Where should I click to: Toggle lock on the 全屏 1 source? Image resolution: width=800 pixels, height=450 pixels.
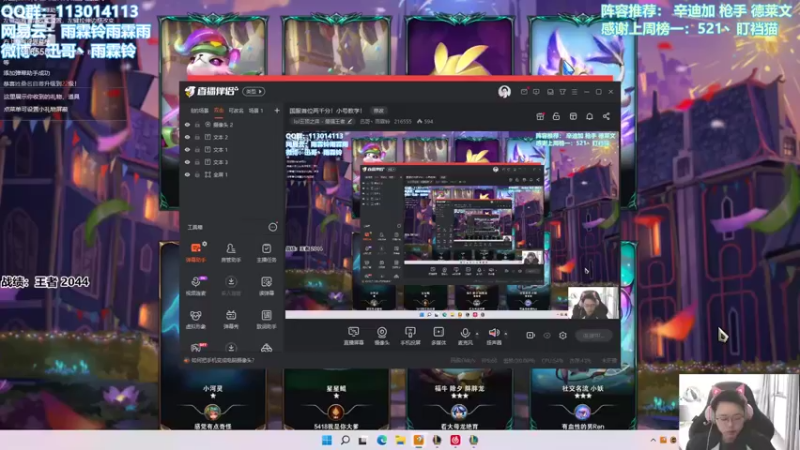pyautogui.click(x=197, y=174)
